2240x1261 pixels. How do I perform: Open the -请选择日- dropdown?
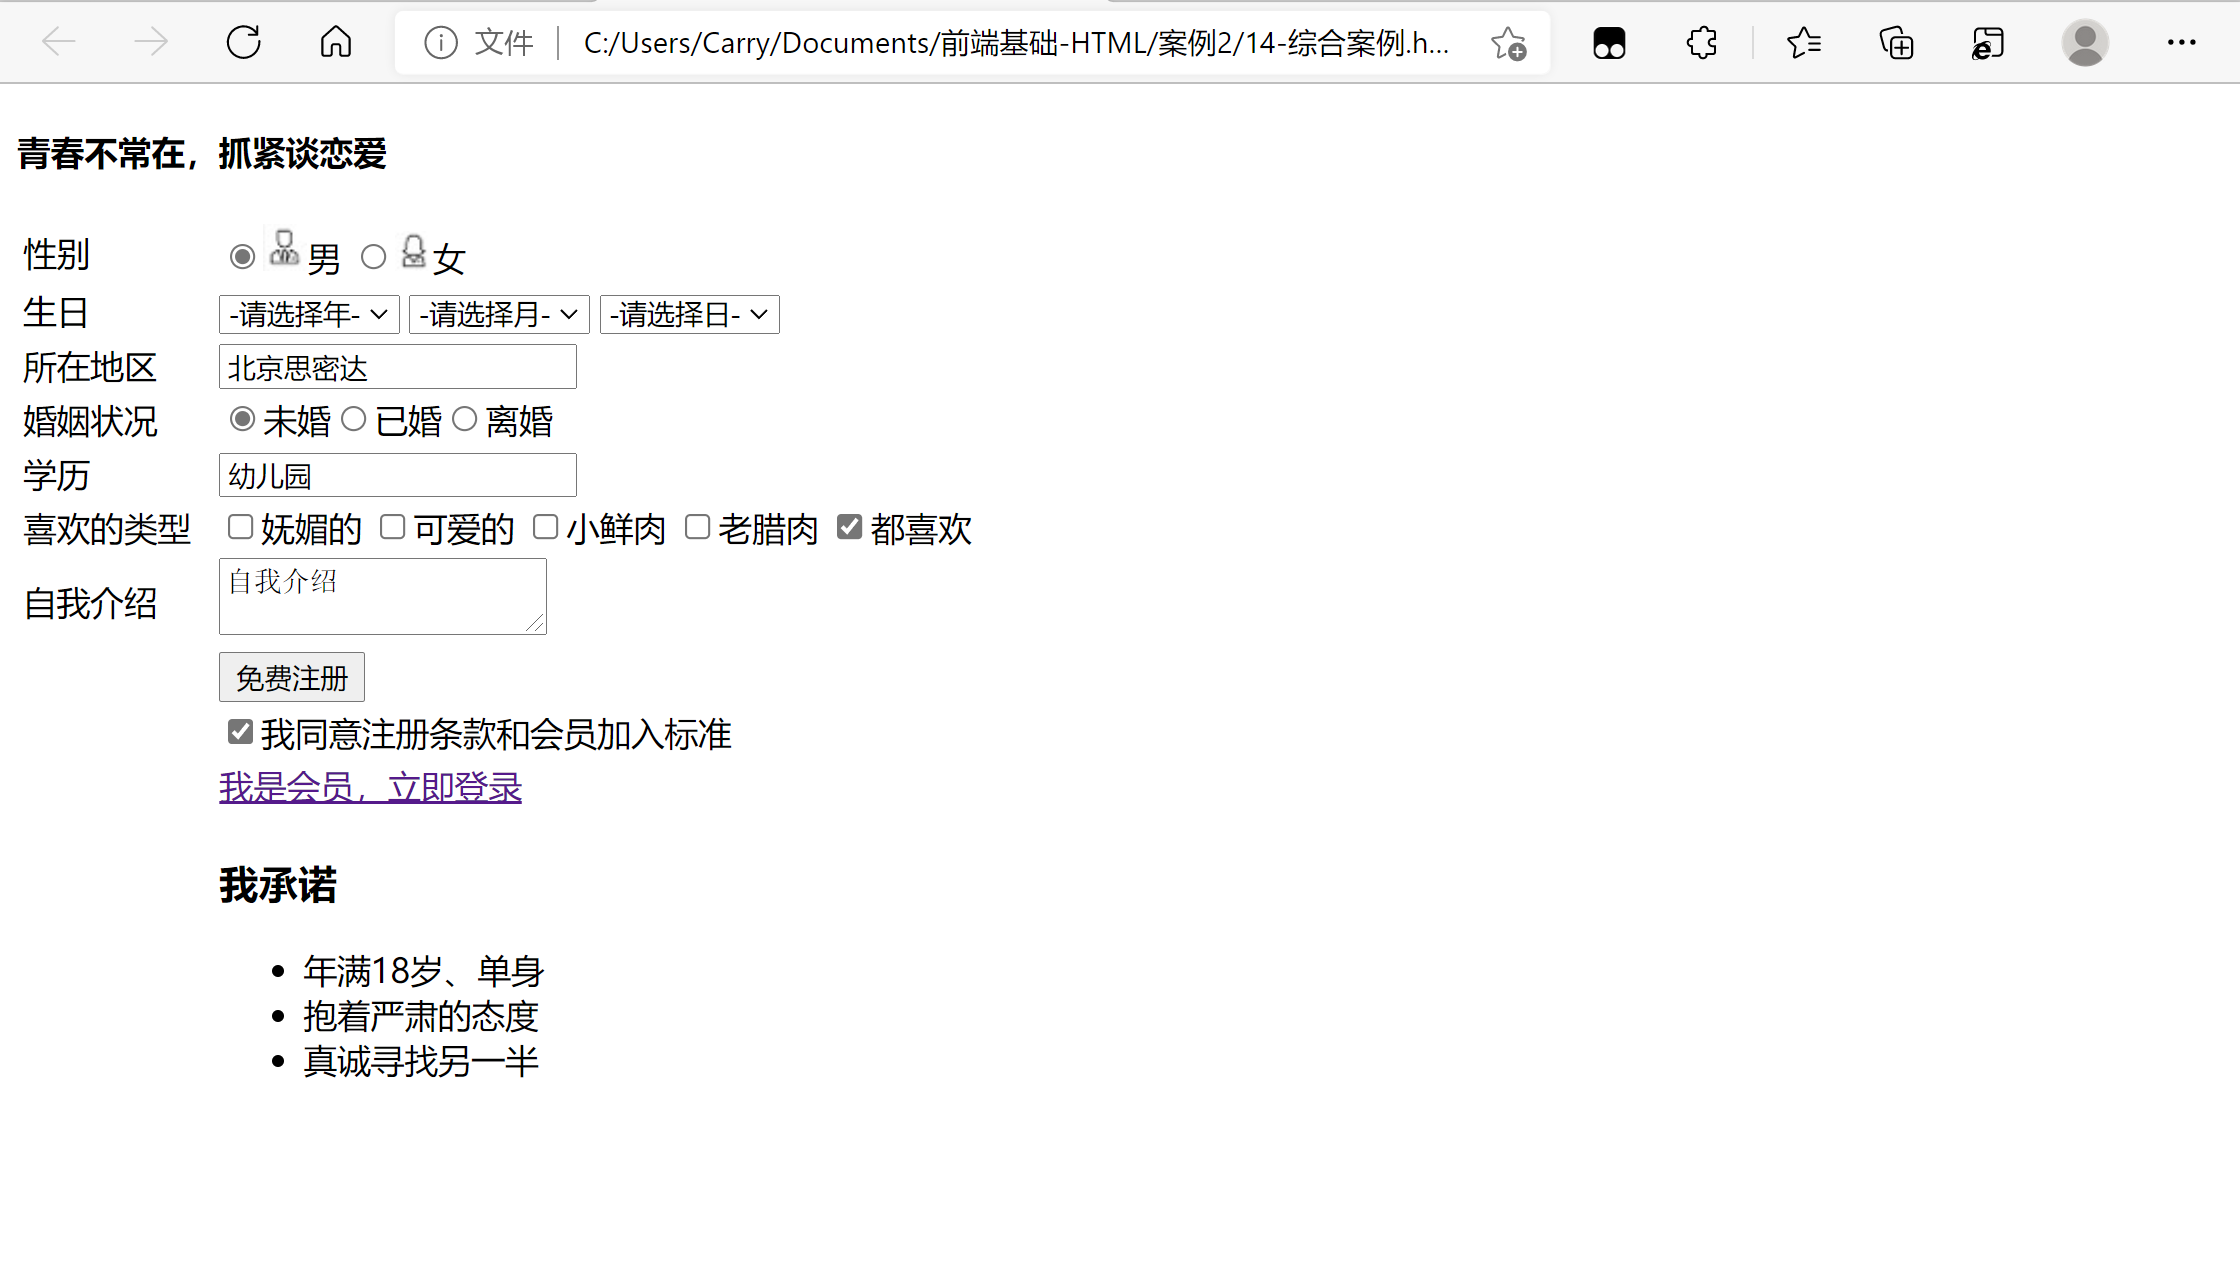[x=688, y=314]
